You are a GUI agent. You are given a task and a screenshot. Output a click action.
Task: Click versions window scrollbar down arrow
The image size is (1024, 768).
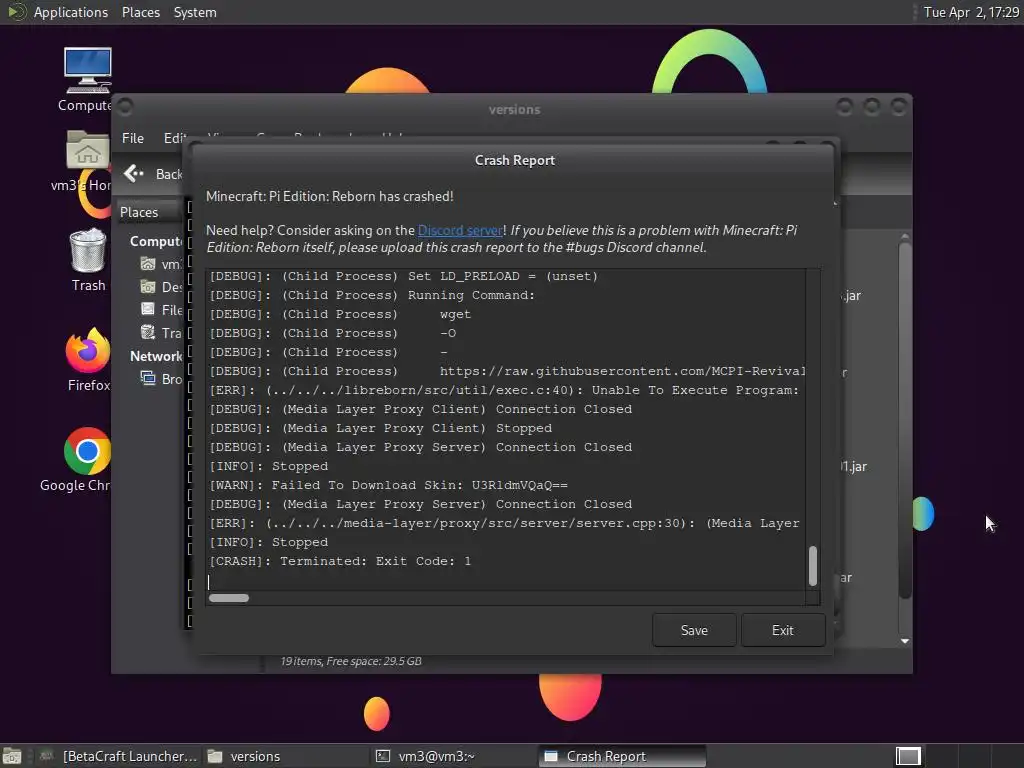click(x=904, y=641)
